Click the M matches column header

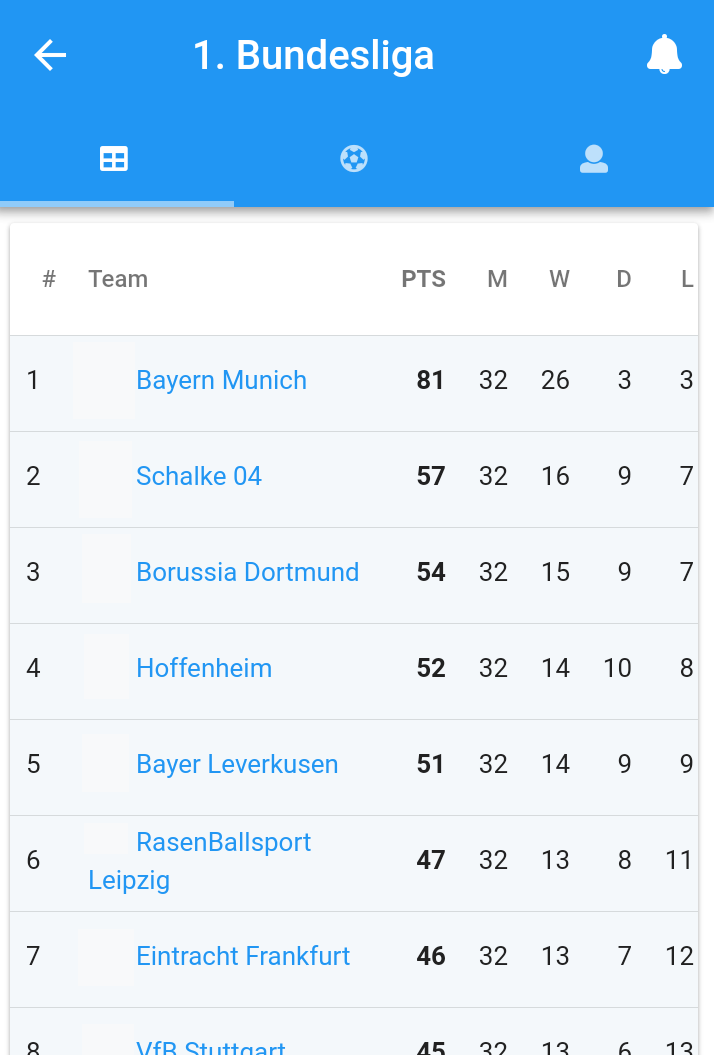coord(497,279)
